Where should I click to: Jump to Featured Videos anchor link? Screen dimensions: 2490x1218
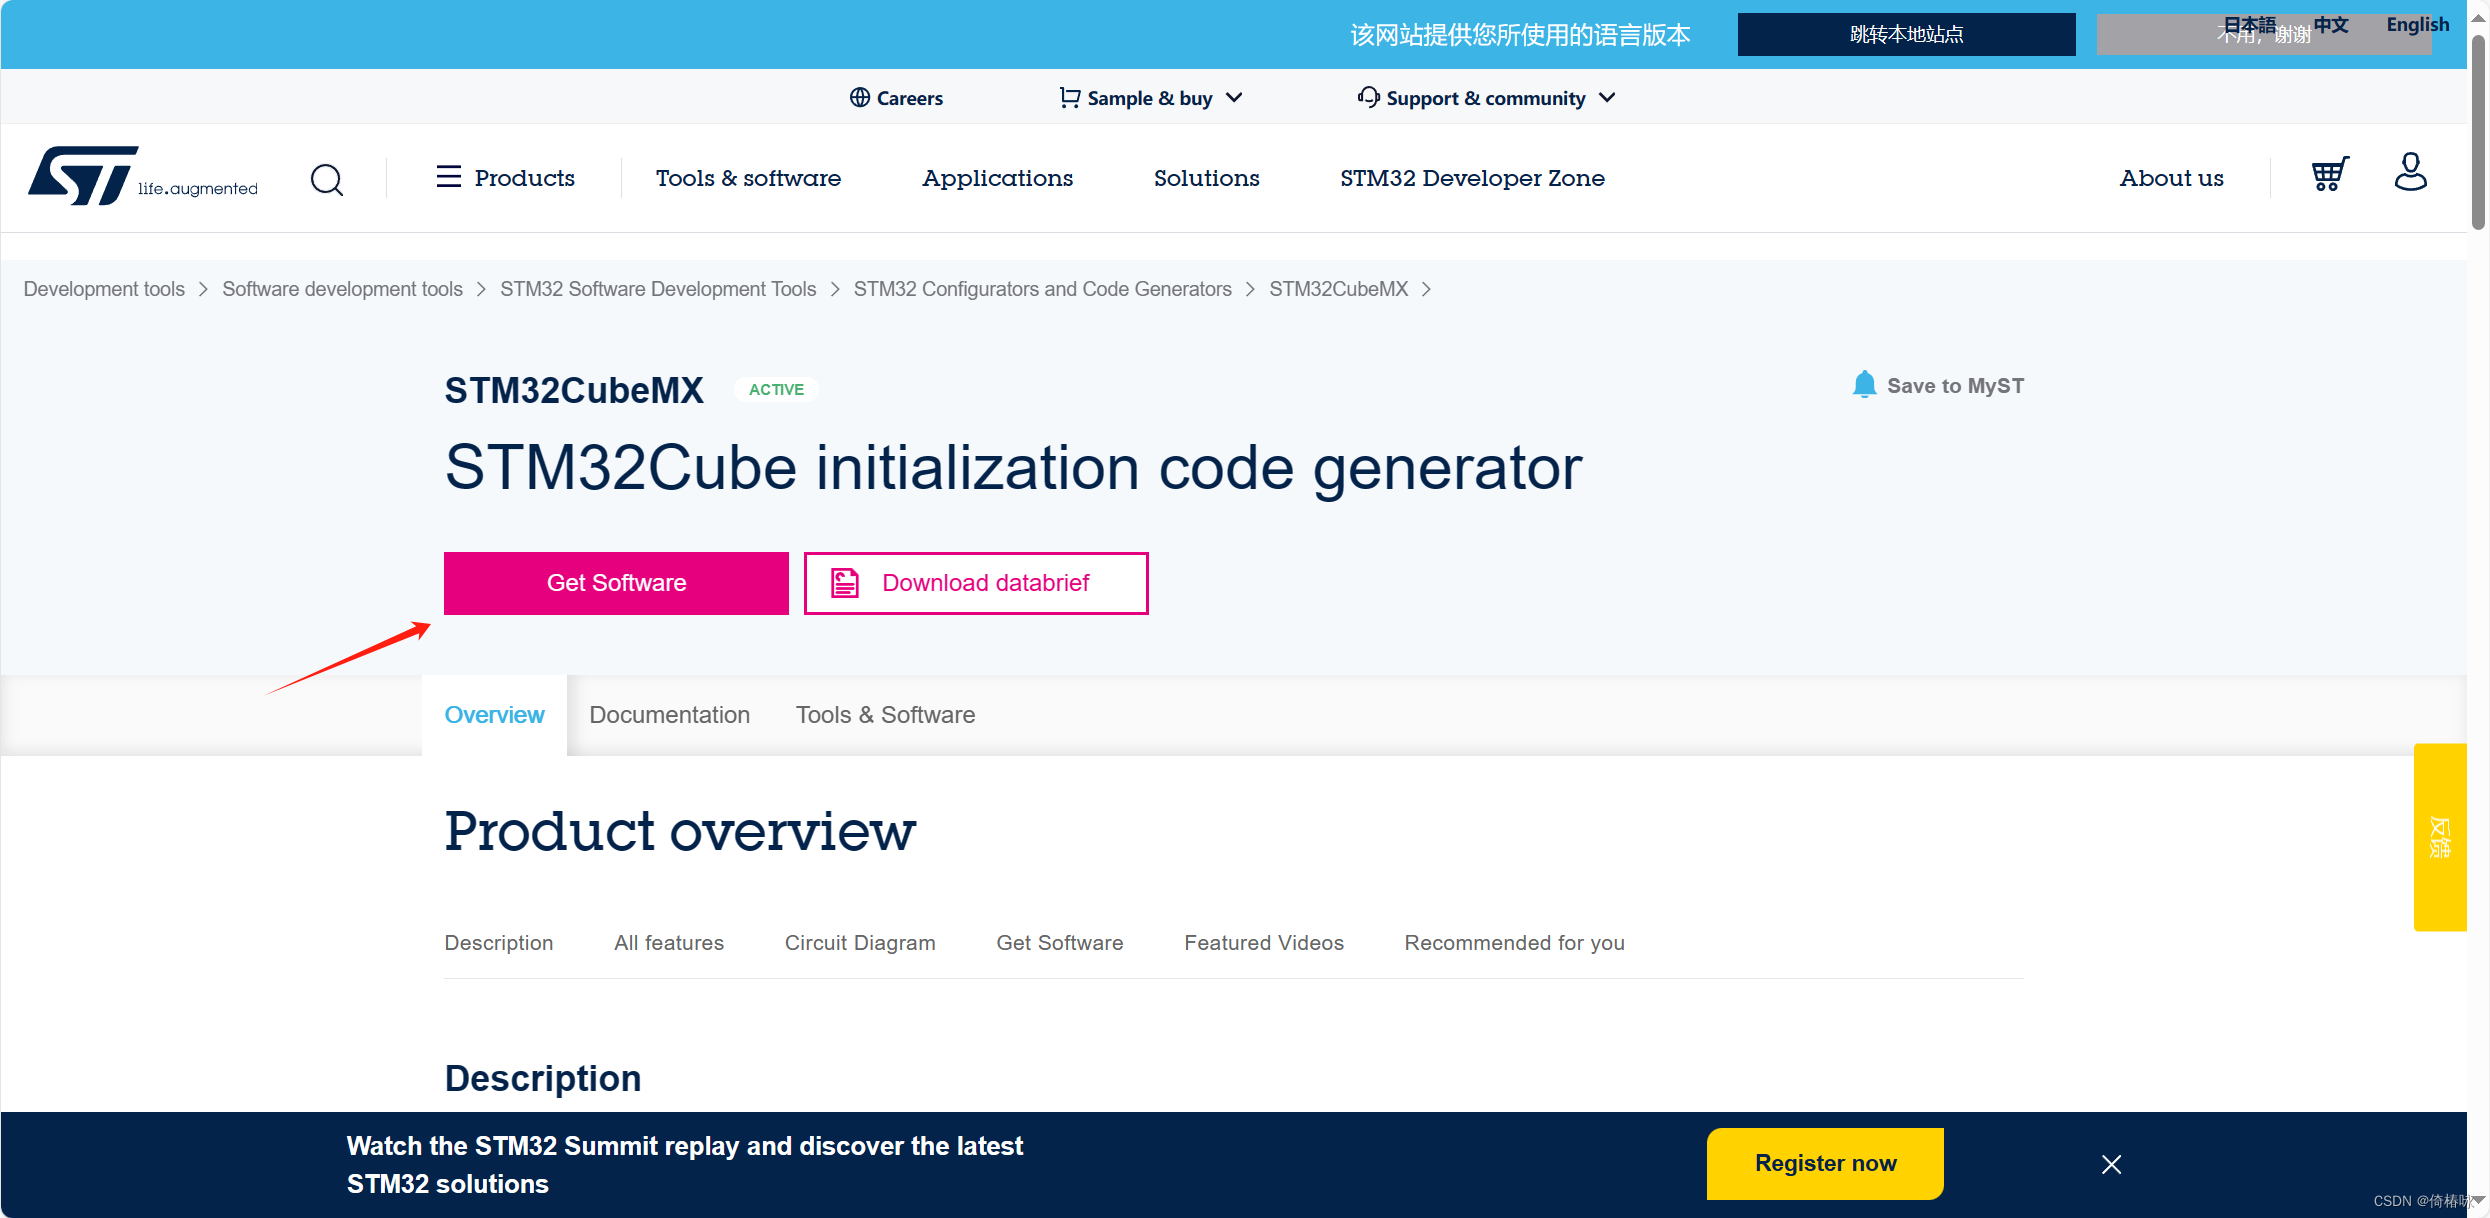[1263, 943]
